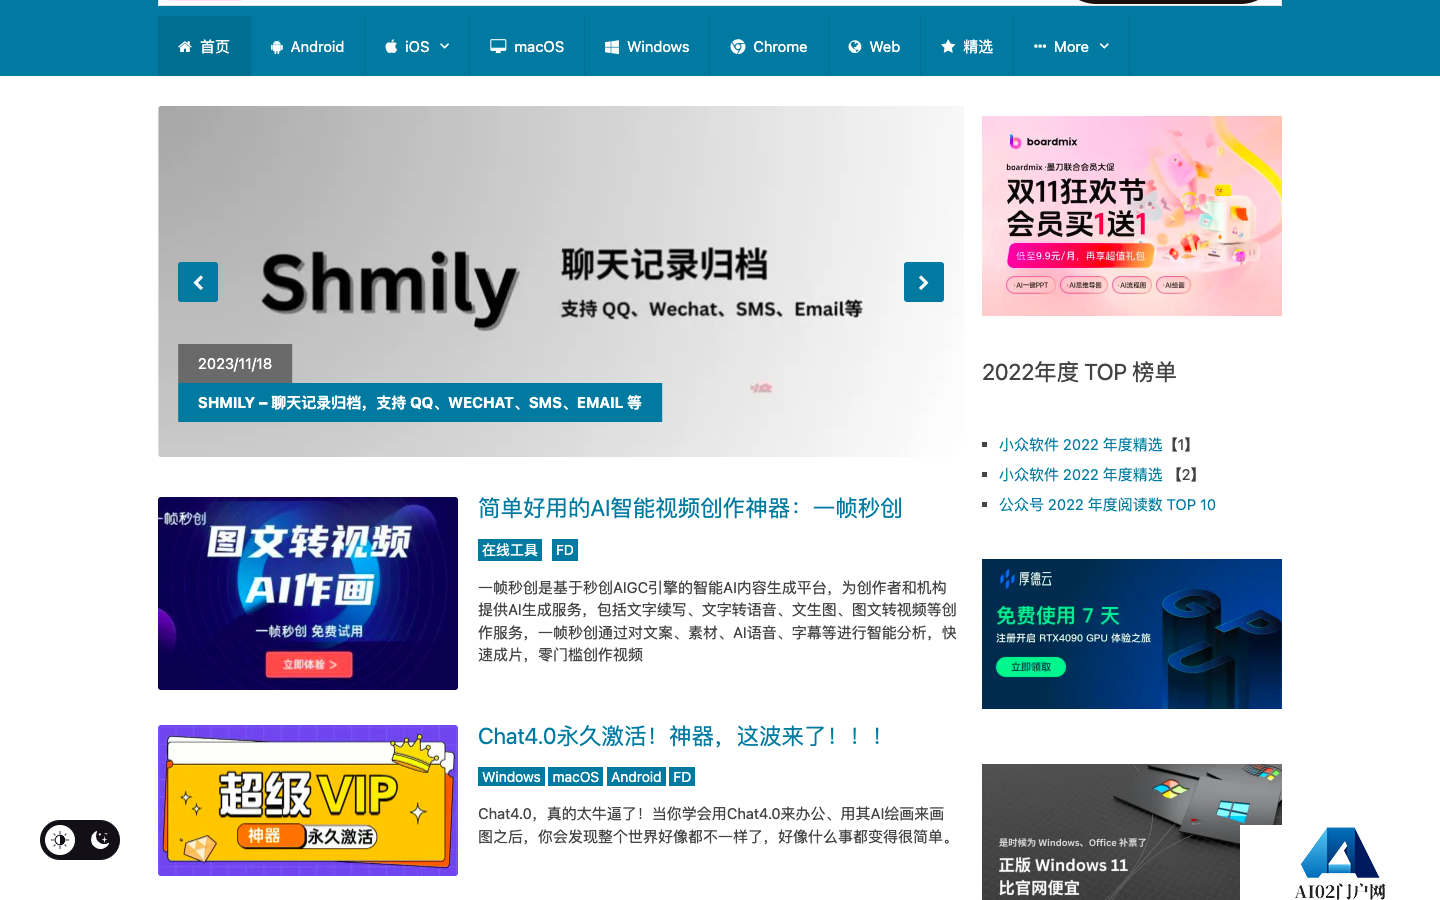Click the Shmily slider banner image
The height and width of the screenshot is (900, 1440).
[561, 281]
